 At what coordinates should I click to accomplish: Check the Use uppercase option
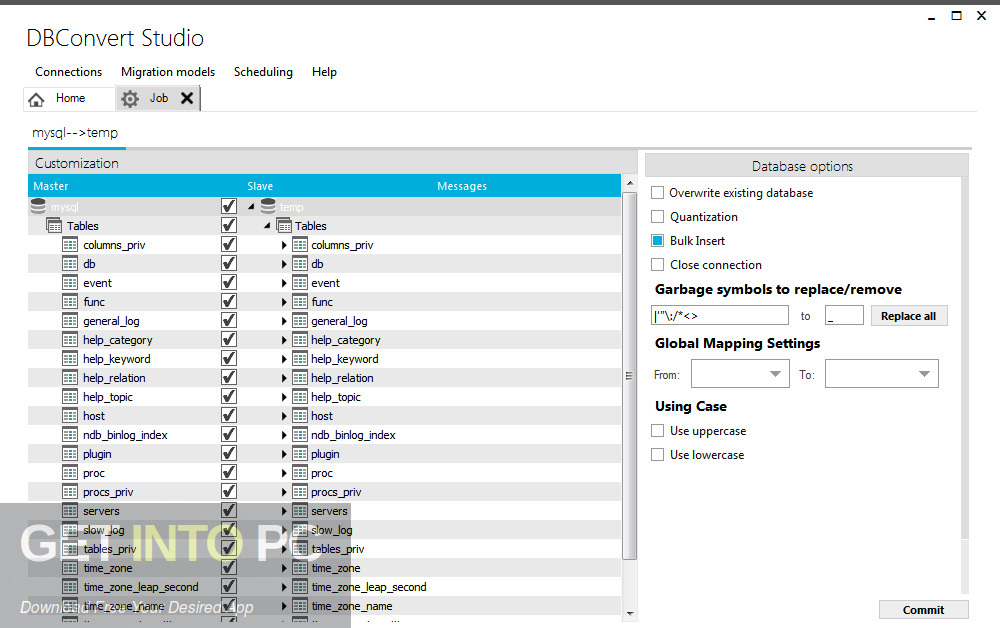coord(658,431)
